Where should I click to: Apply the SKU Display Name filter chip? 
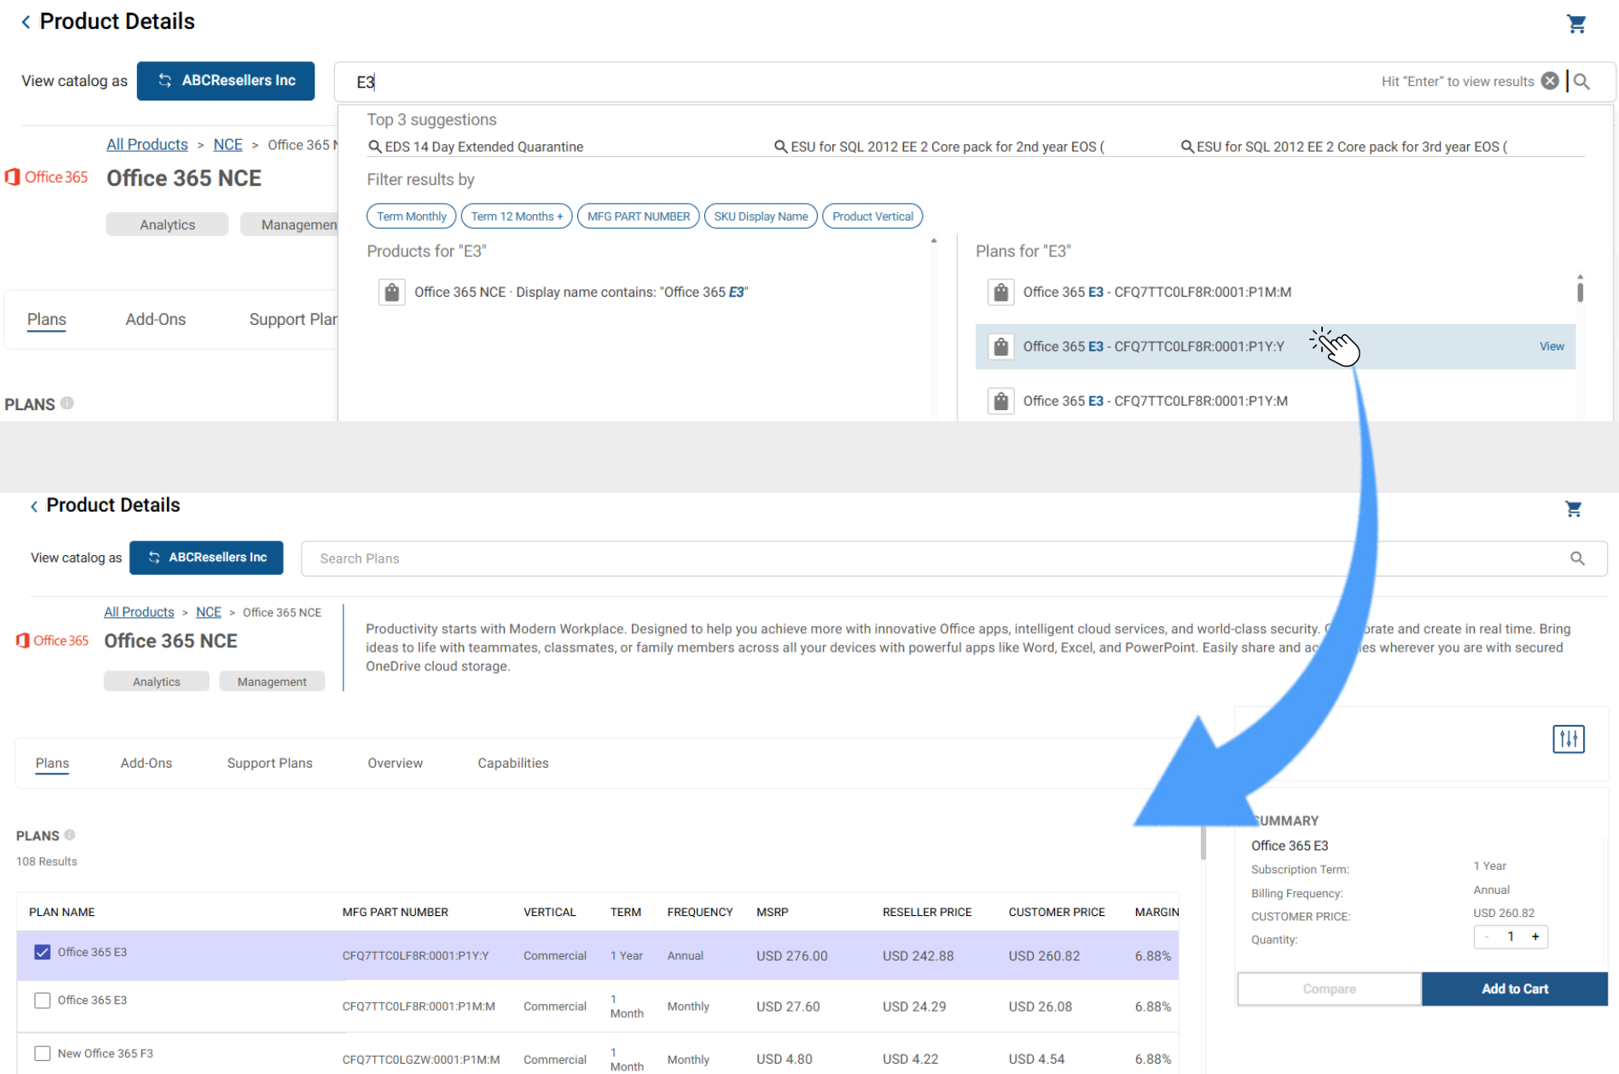click(761, 216)
